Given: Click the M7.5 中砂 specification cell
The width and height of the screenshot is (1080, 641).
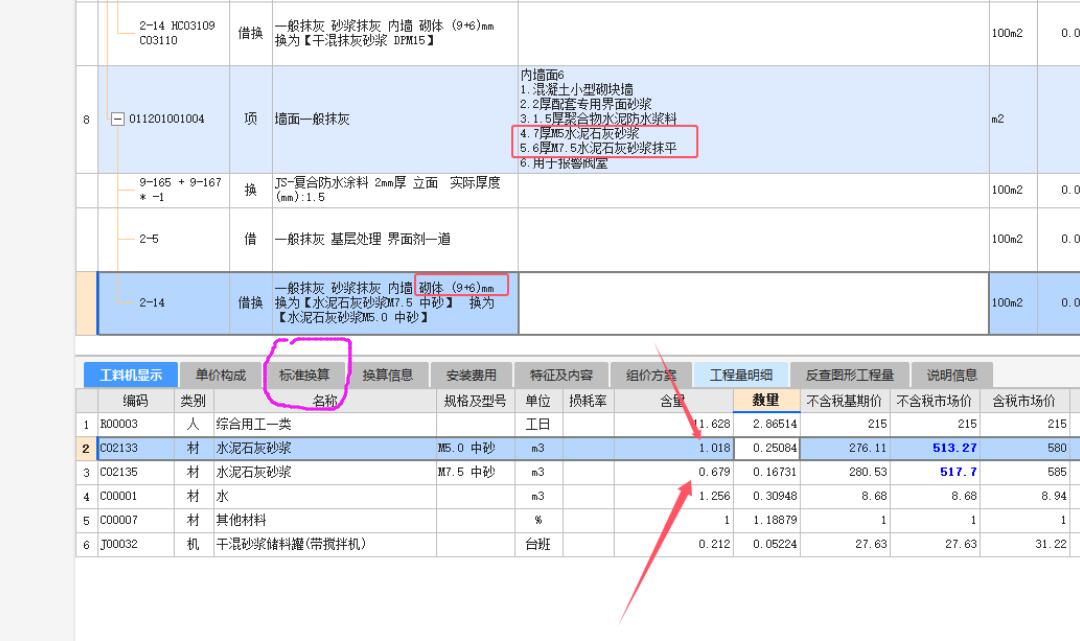Looking at the screenshot, I should pyautogui.click(x=476, y=472).
